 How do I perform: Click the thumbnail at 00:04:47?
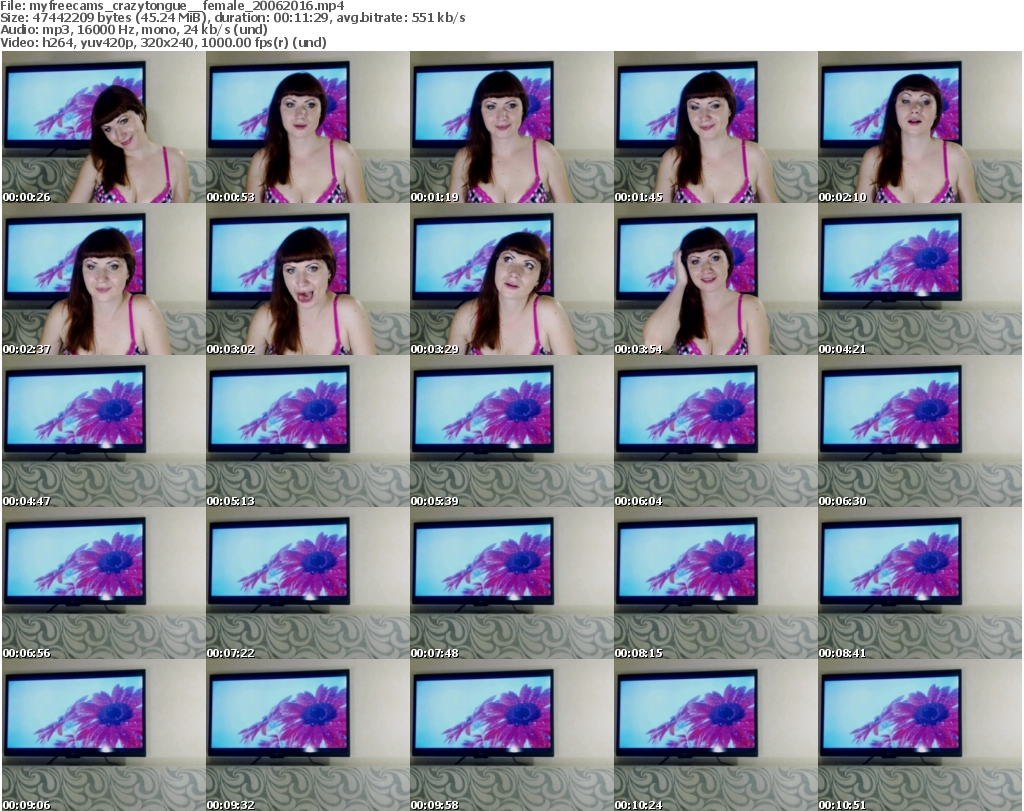point(104,432)
